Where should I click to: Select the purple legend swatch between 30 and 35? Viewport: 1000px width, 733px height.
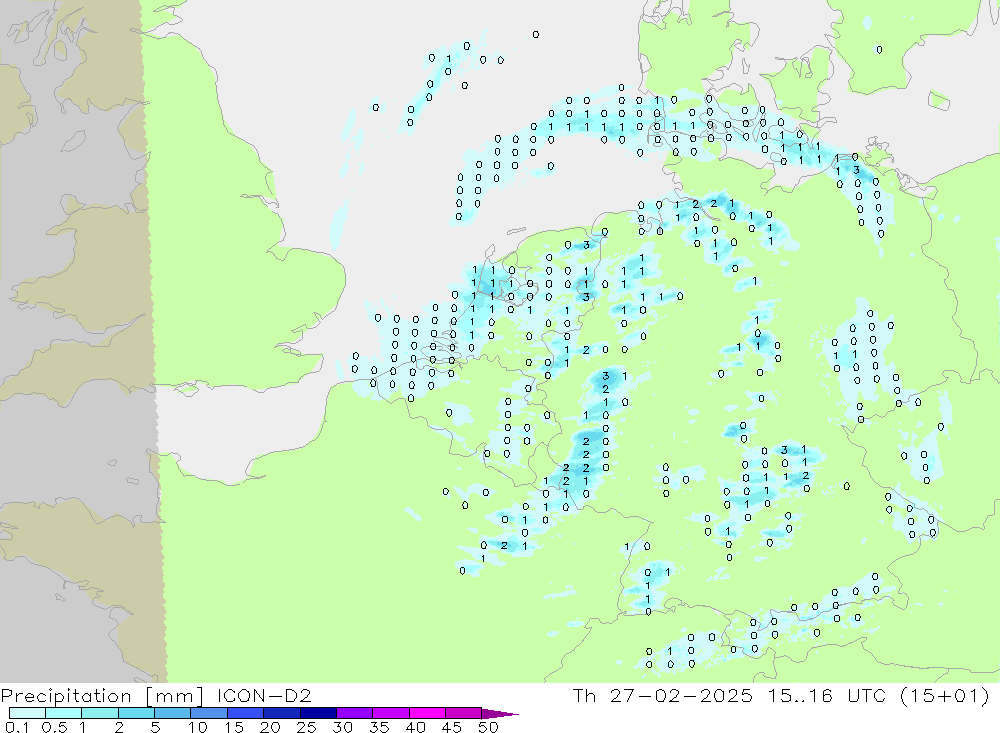tap(355, 713)
